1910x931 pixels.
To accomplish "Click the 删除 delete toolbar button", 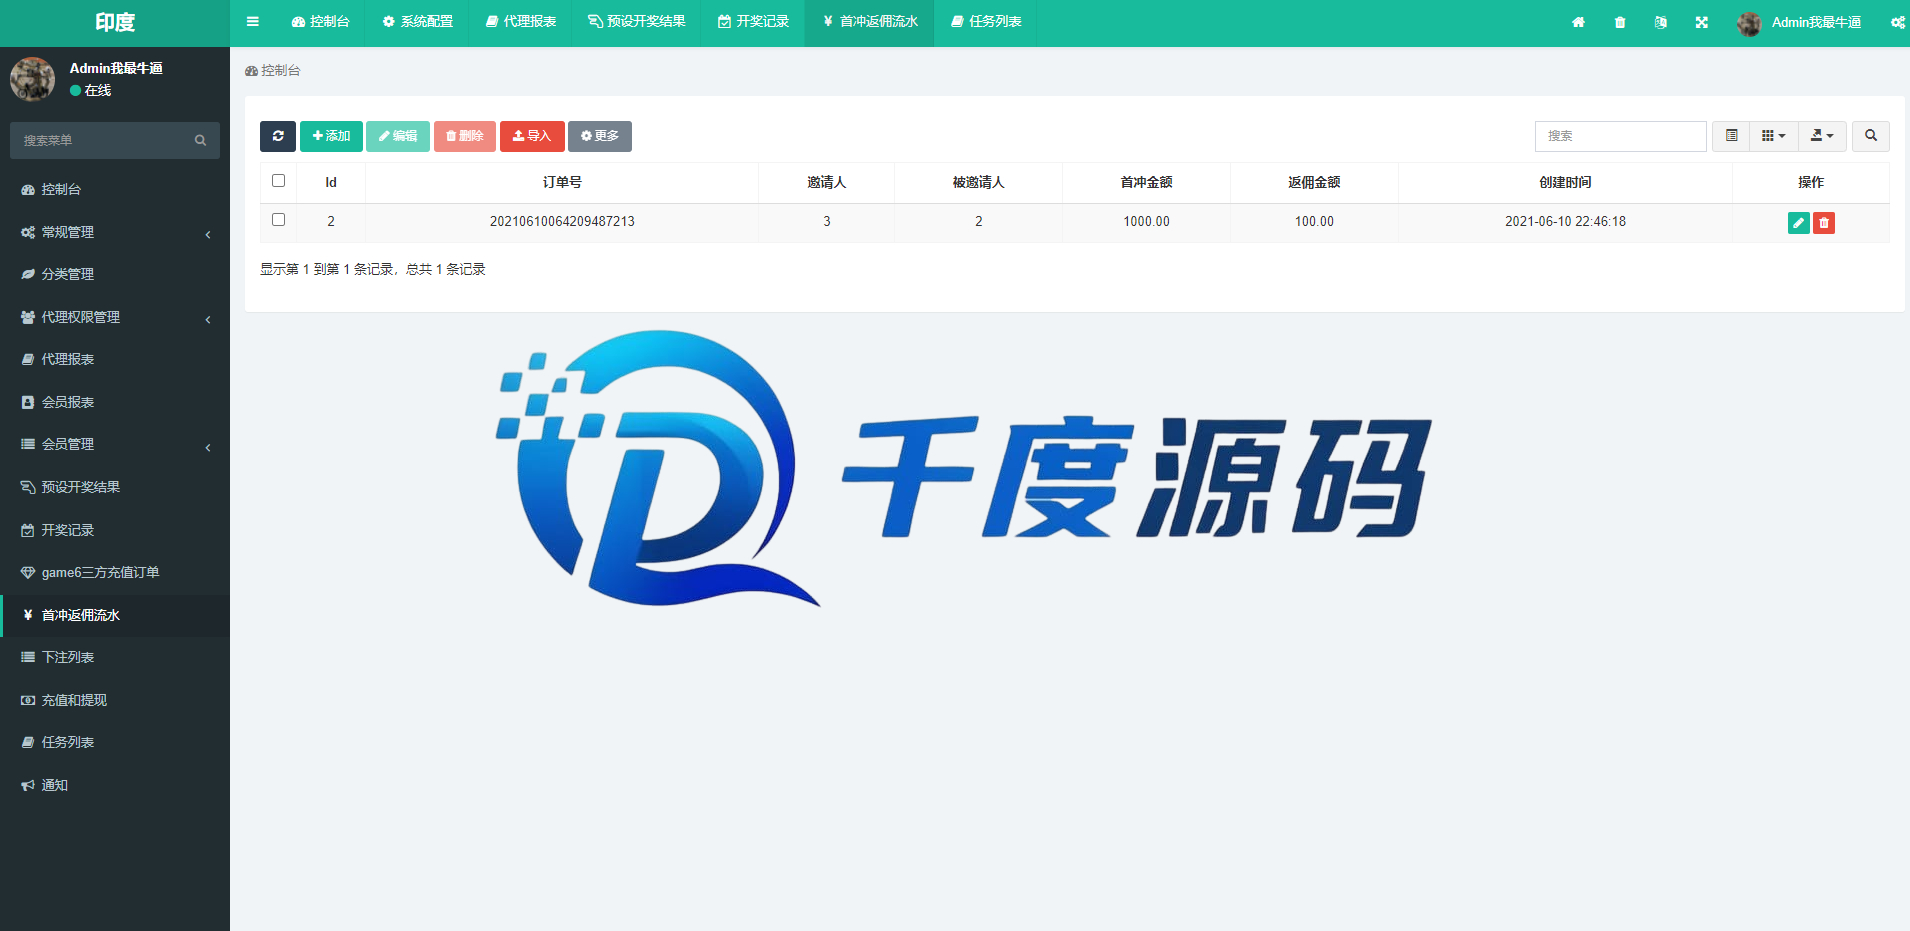I will (465, 136).
